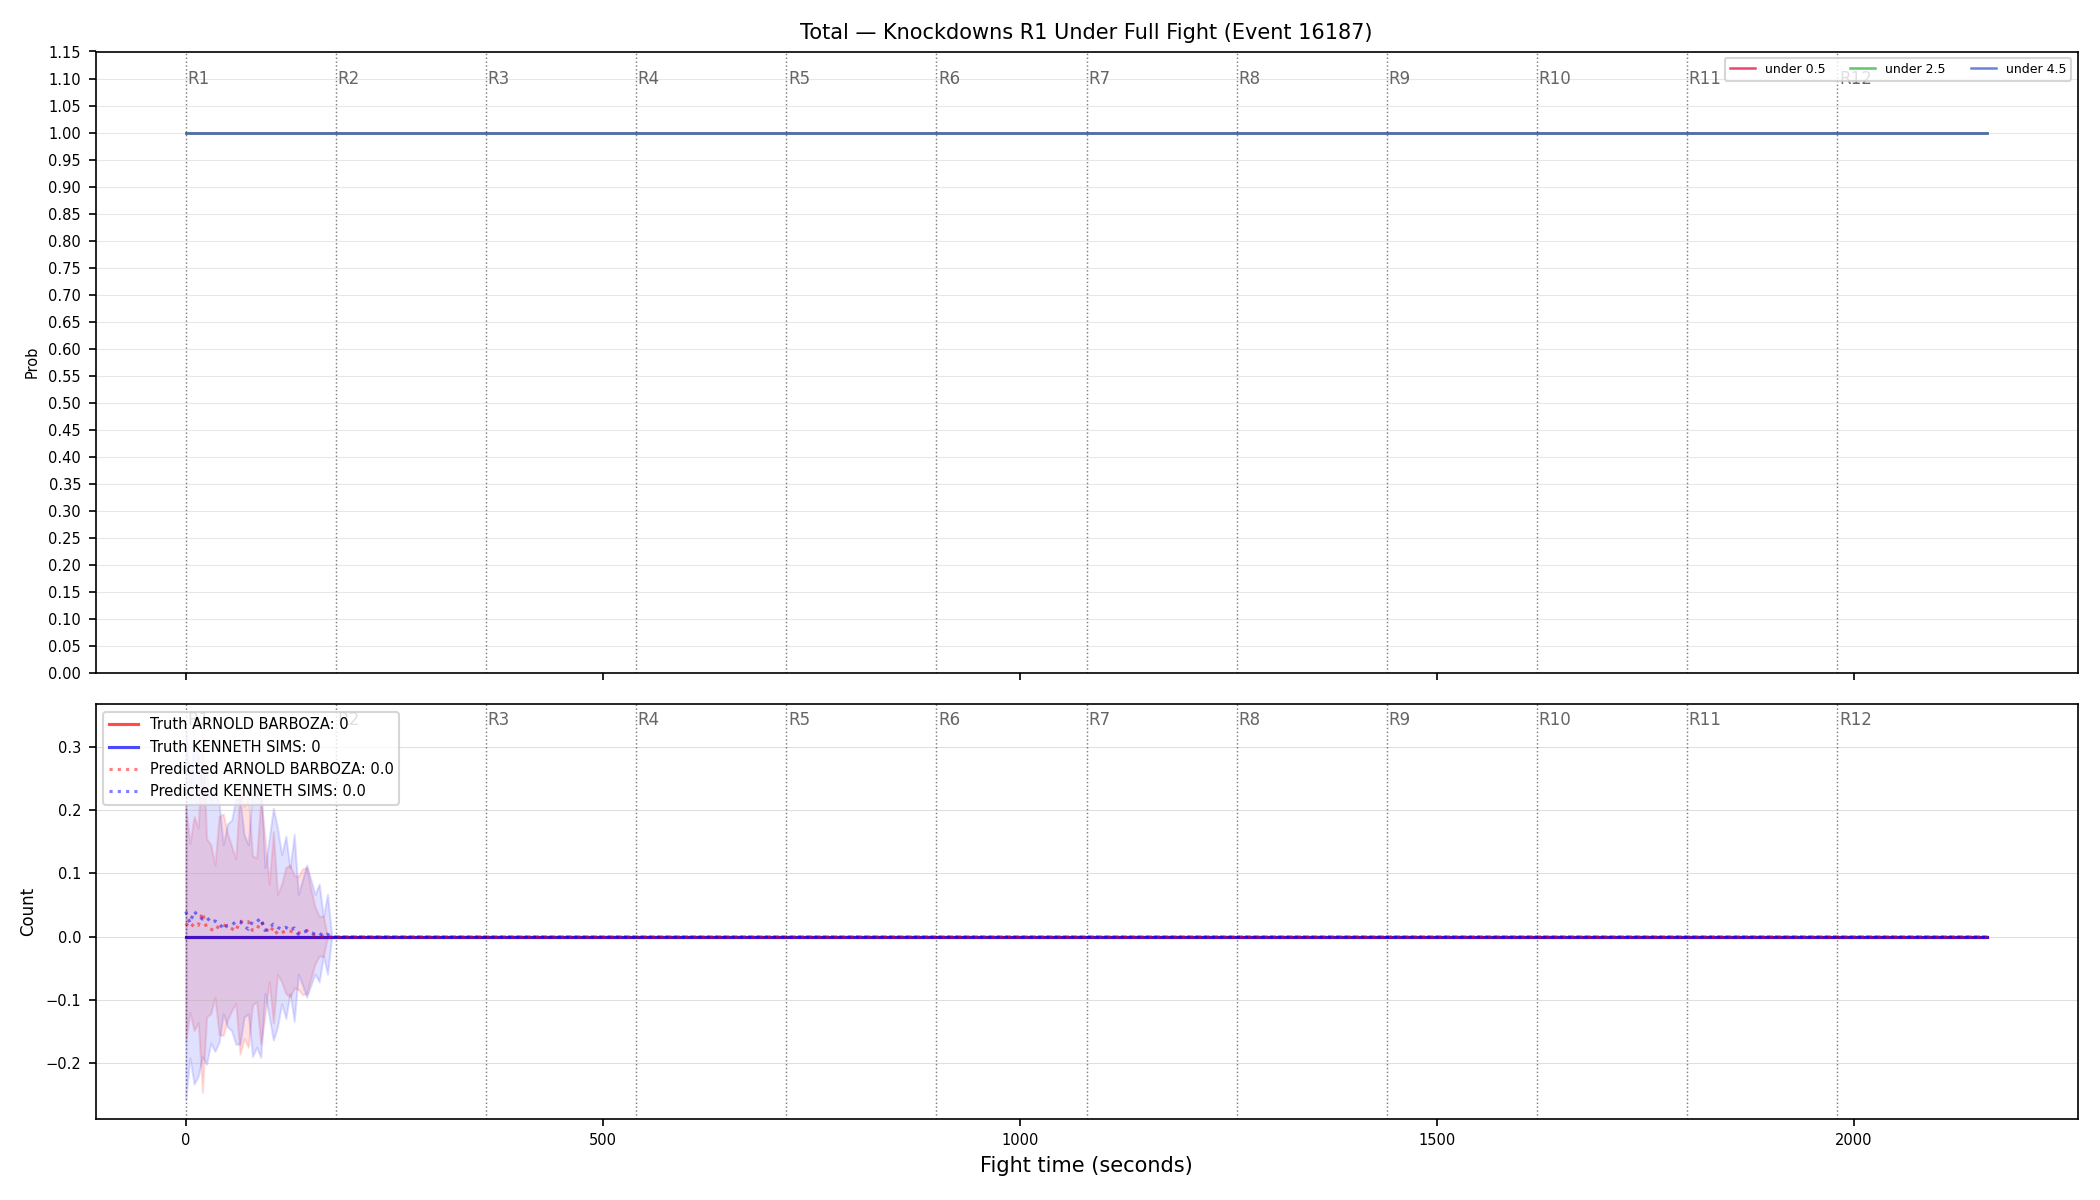2100x1200 pixels.
Task: Click the R2 round marker in Prob chart
Action: 348,78
